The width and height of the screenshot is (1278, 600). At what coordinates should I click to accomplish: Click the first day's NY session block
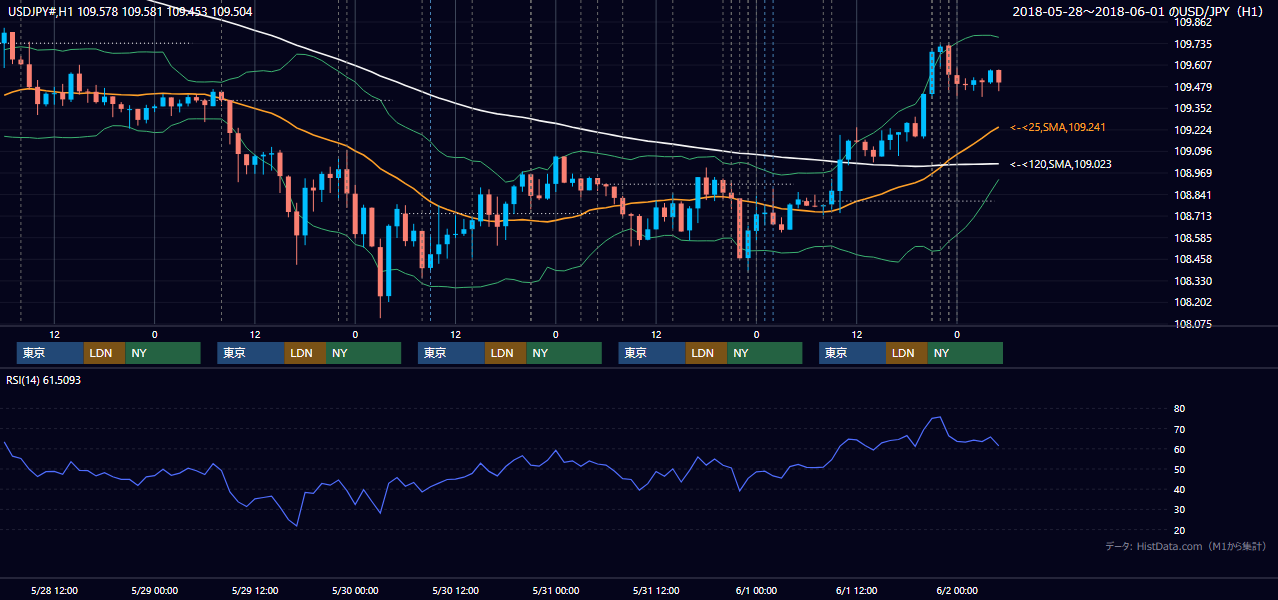point(163,353)
